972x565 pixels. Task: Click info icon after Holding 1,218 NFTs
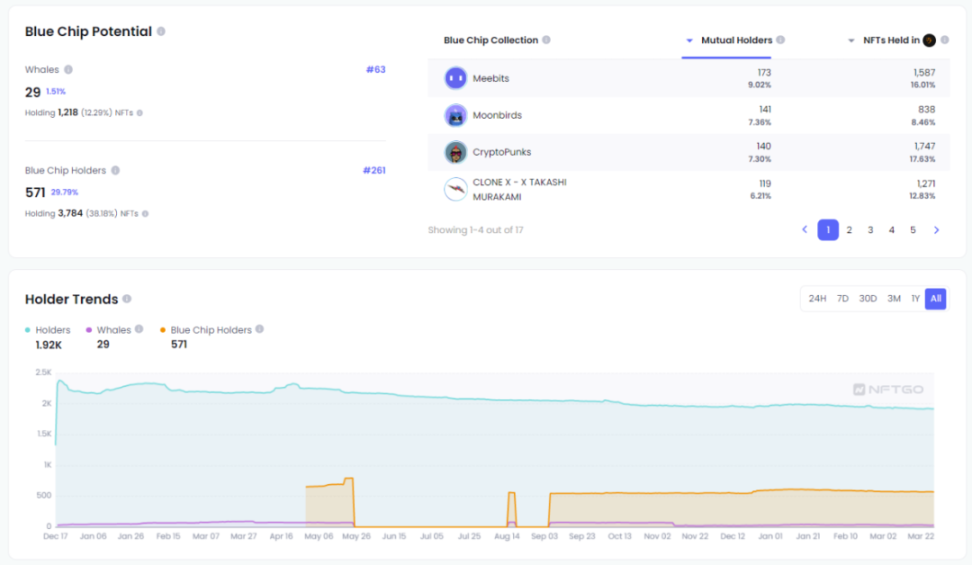(139, 113)
